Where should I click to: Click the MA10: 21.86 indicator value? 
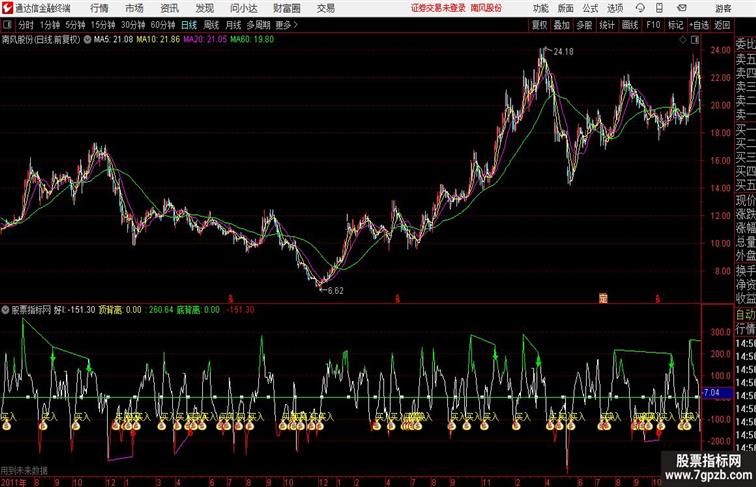(158, 40)
